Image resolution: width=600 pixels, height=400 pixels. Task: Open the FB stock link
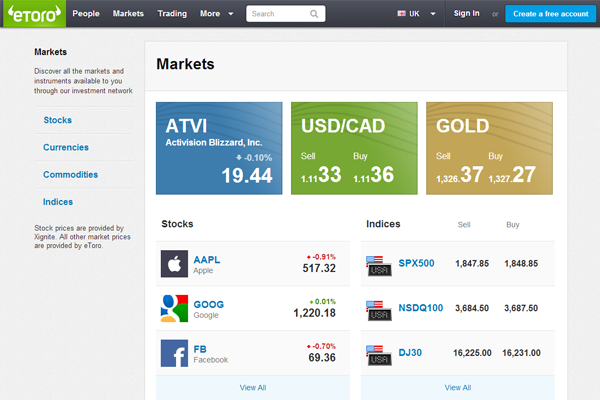pyautogui.click(x=200, y=349)
